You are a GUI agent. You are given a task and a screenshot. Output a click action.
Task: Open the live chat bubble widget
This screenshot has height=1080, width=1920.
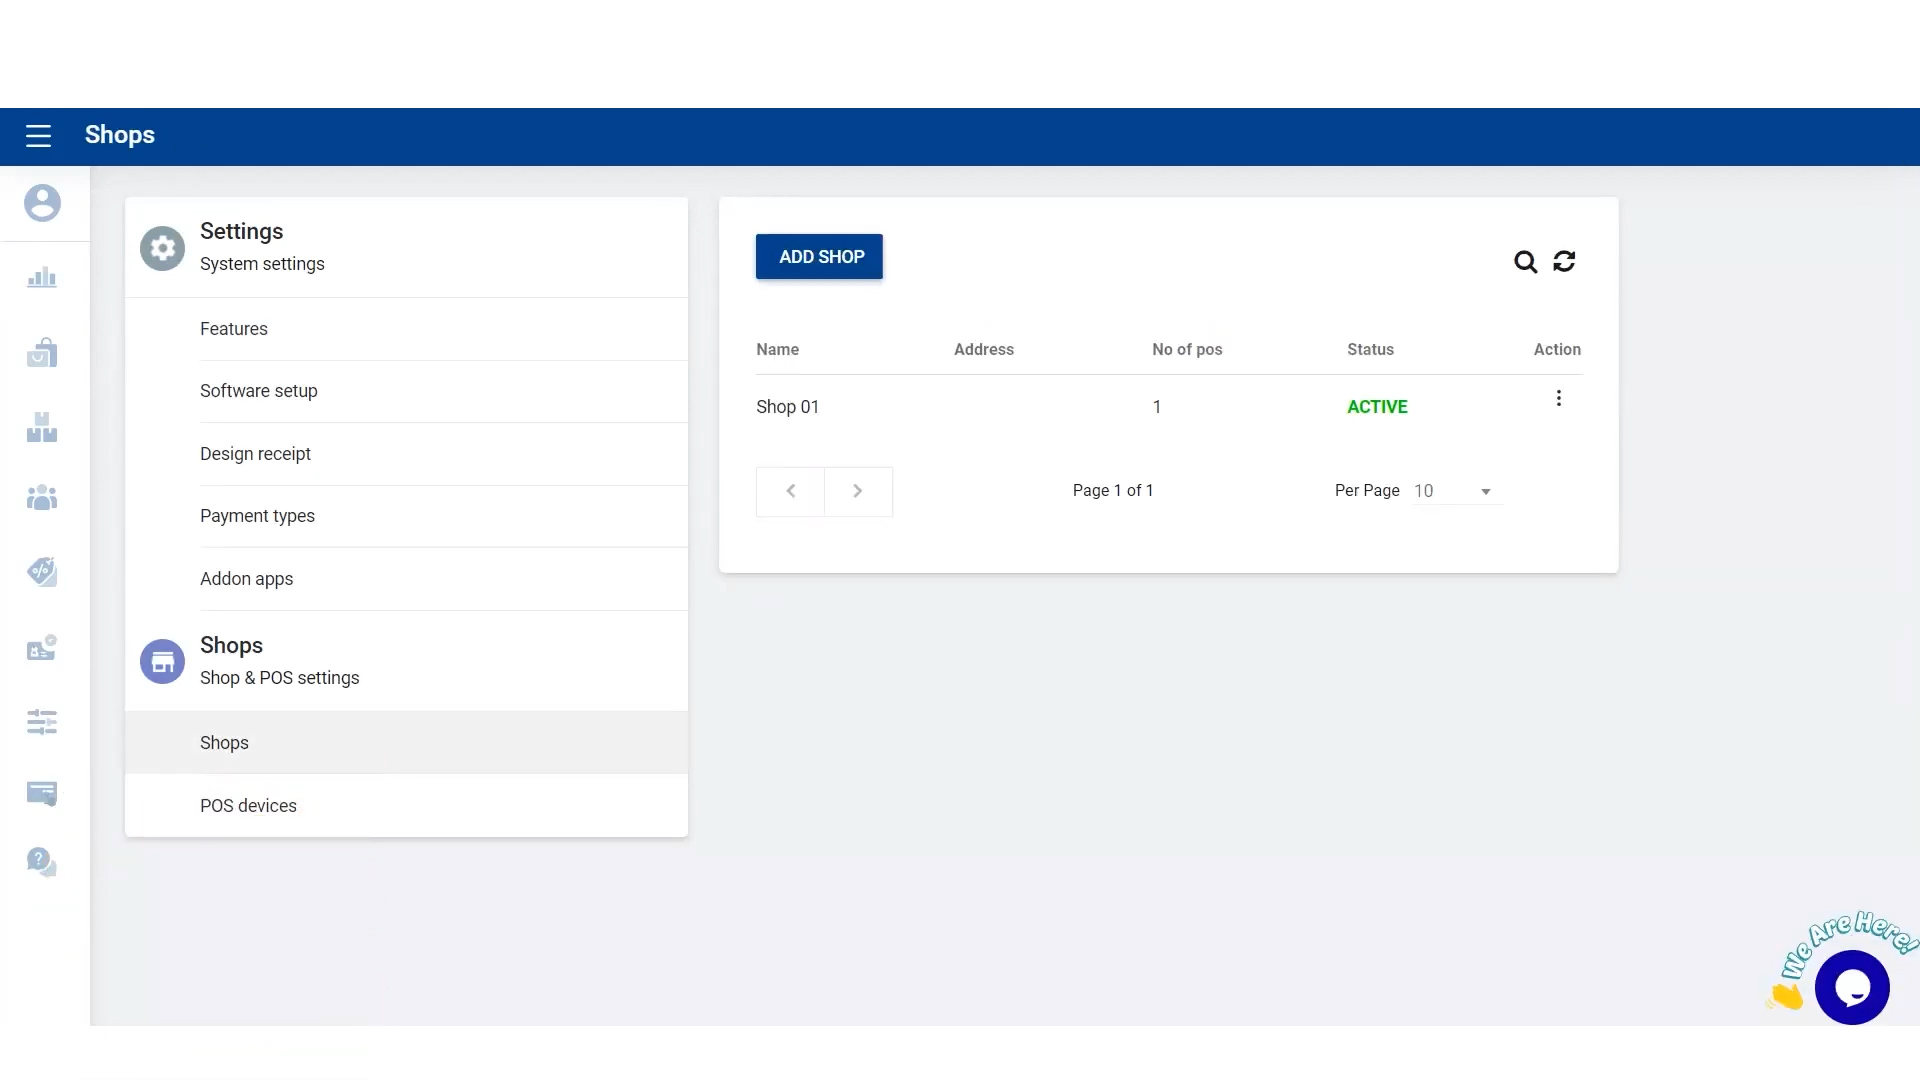point(1852,988)
